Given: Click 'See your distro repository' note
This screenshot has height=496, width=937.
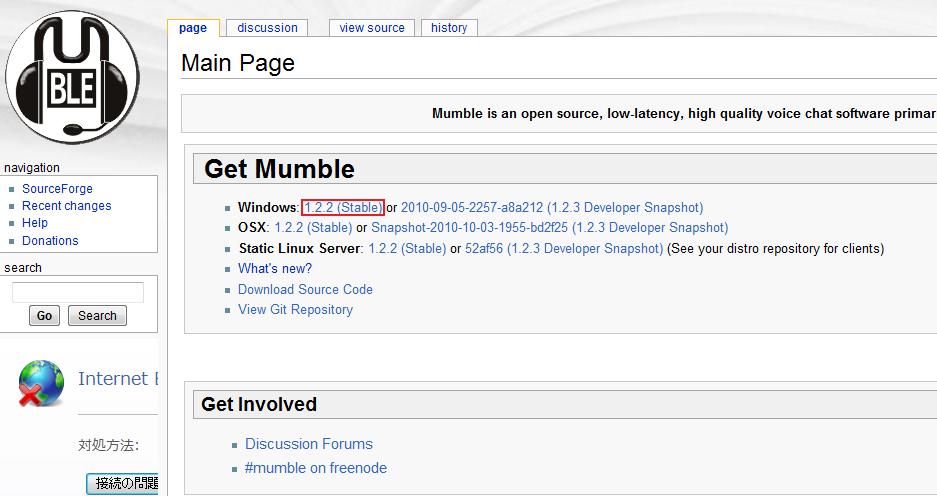Looking at the screenshot, I should 775,249.
